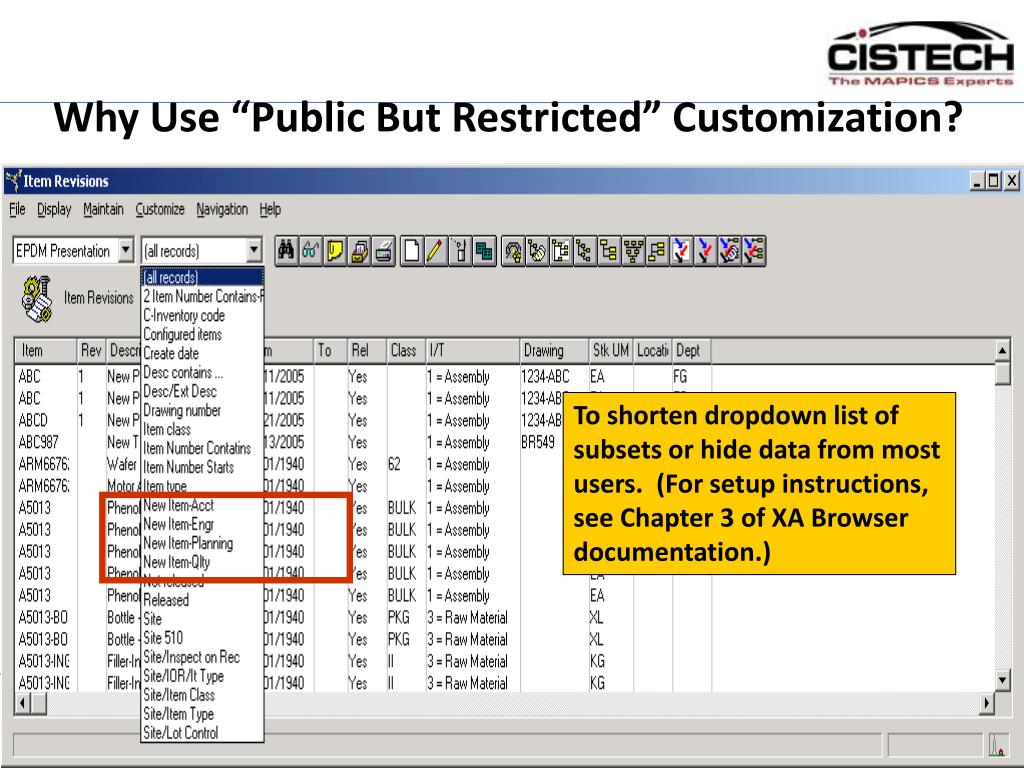Click the Class column header
Screen dimensions: 1024x768
[406, 351]
